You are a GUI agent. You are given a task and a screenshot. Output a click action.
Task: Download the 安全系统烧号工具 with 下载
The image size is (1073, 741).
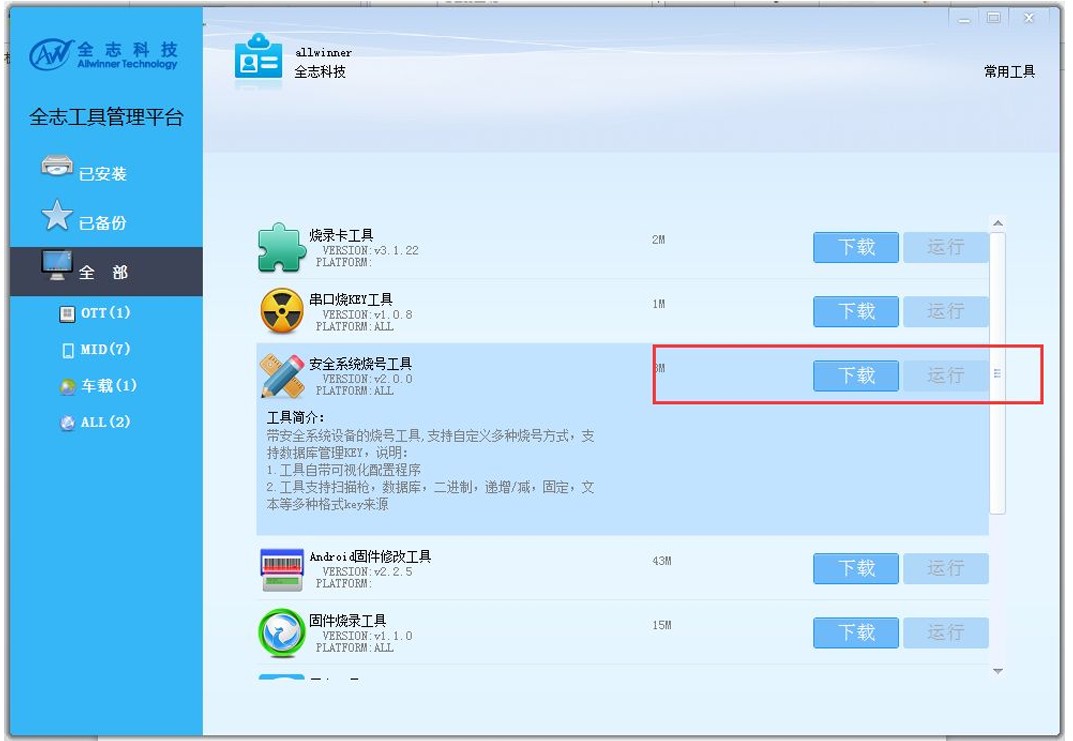855,376
